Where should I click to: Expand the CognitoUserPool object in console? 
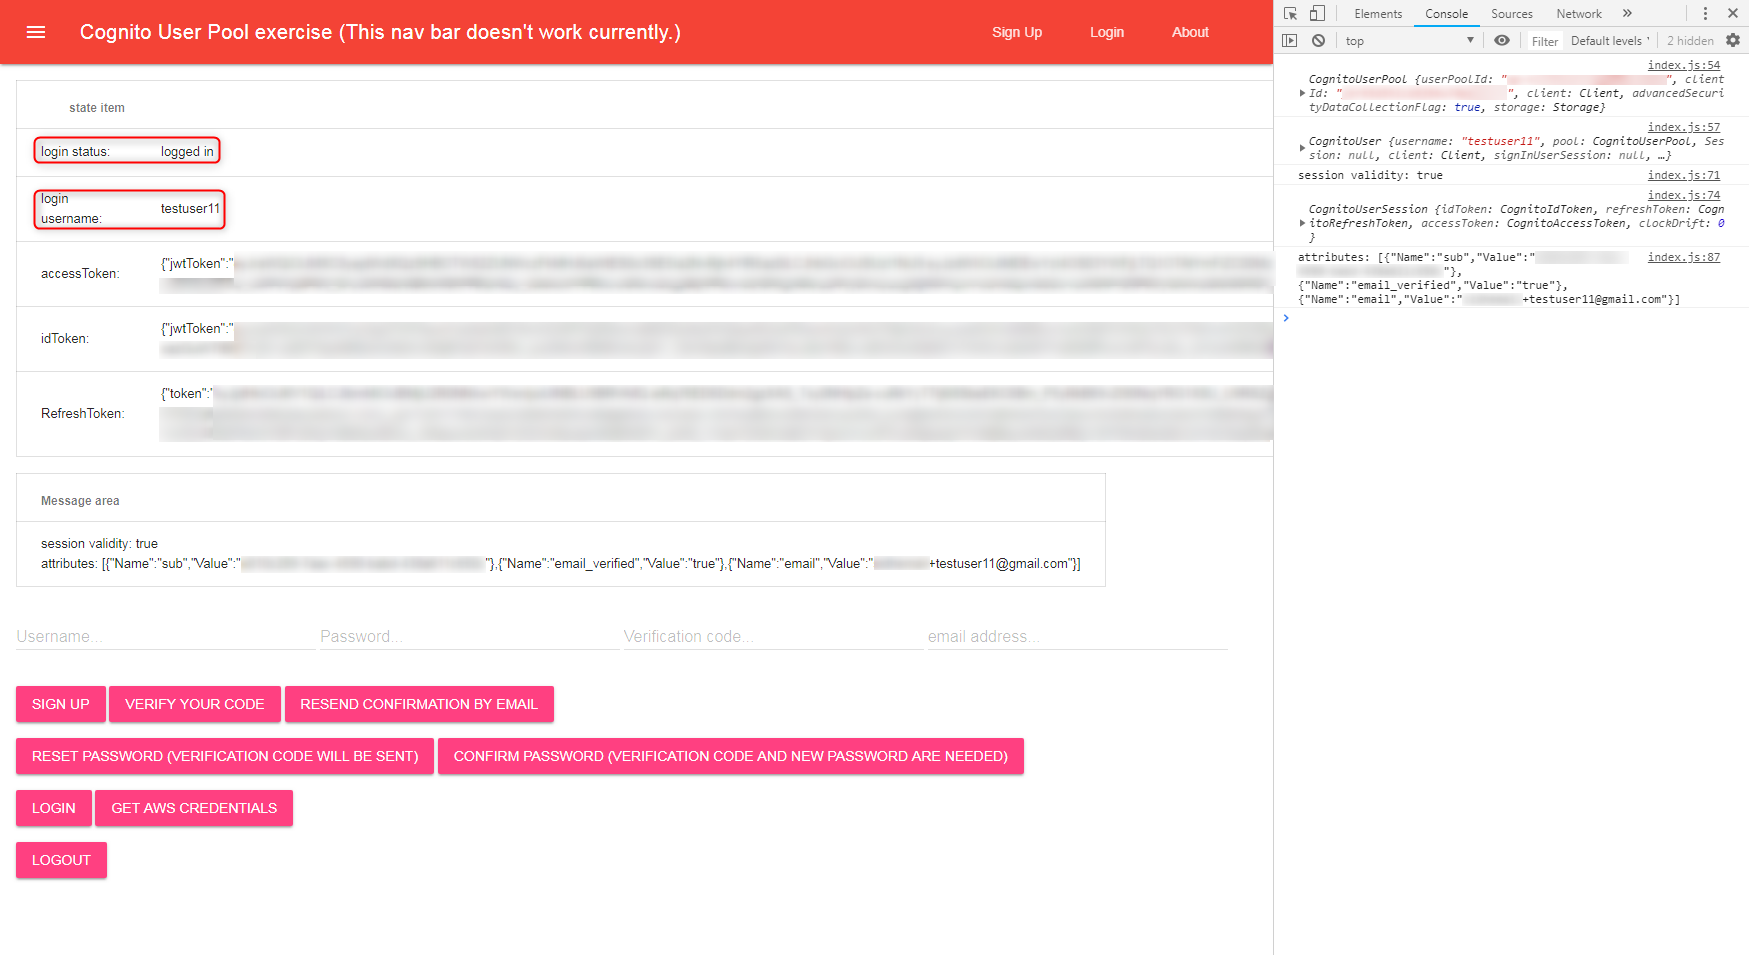1302,92
